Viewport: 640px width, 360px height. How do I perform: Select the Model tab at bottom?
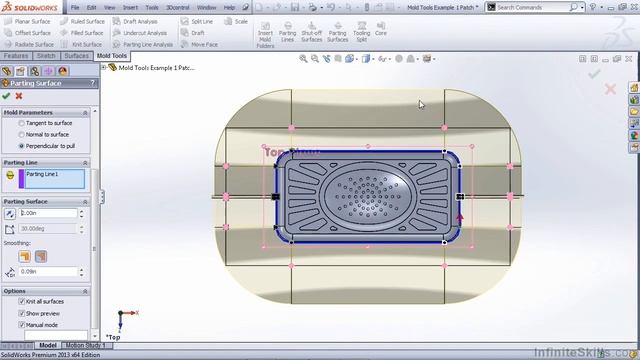click(48, 345)
